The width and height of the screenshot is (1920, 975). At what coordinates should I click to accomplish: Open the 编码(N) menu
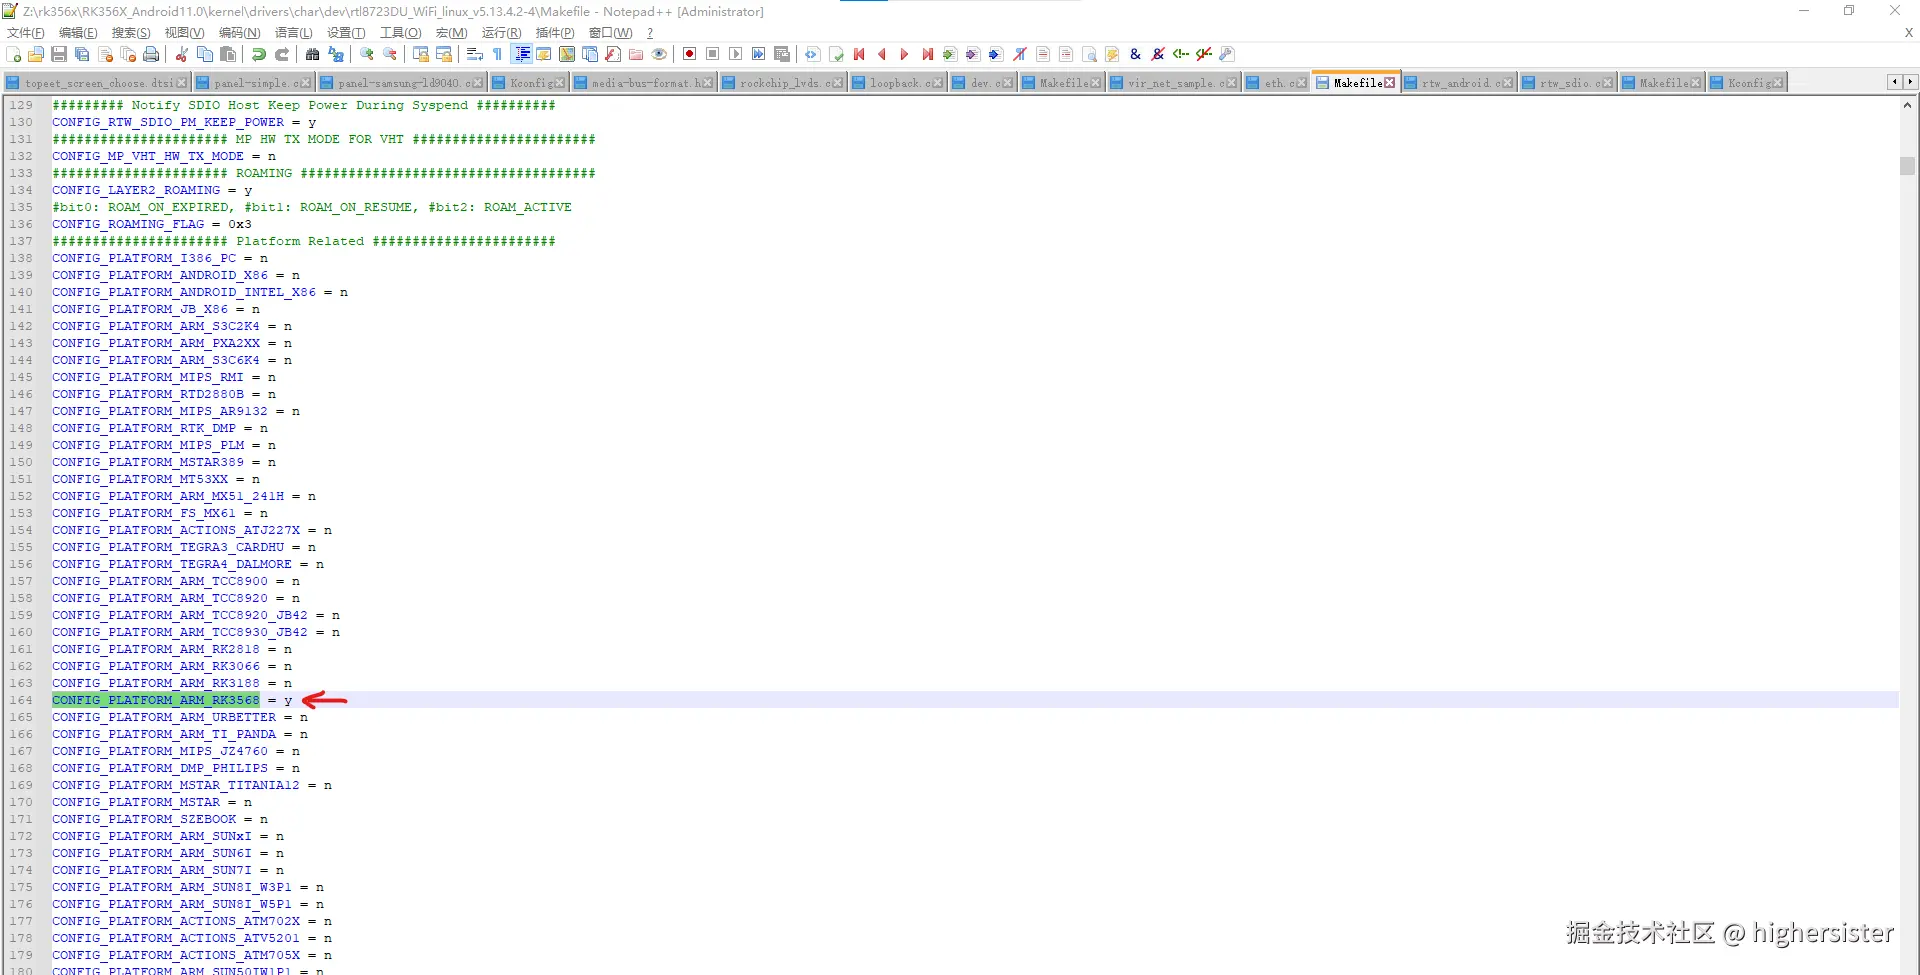pos(239,33)
